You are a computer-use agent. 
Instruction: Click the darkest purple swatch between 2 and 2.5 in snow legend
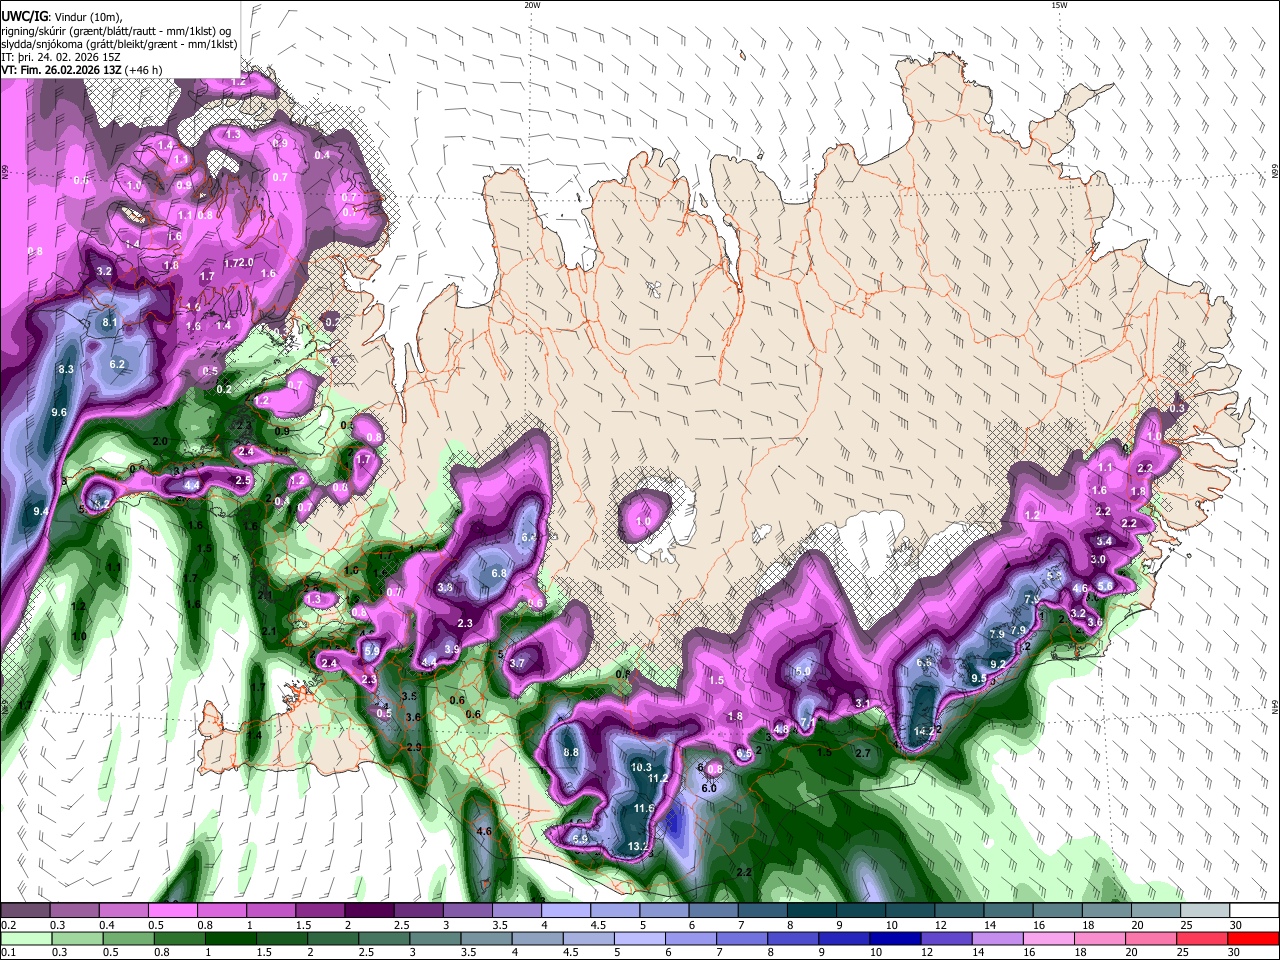coord(368,911)
